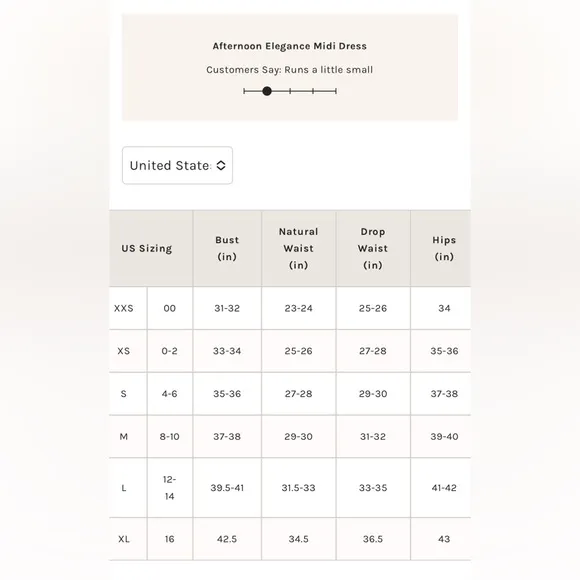The height and width of the screenshot is (580, 580).
Task: Click the M size row label
Action: coord(124,436)
